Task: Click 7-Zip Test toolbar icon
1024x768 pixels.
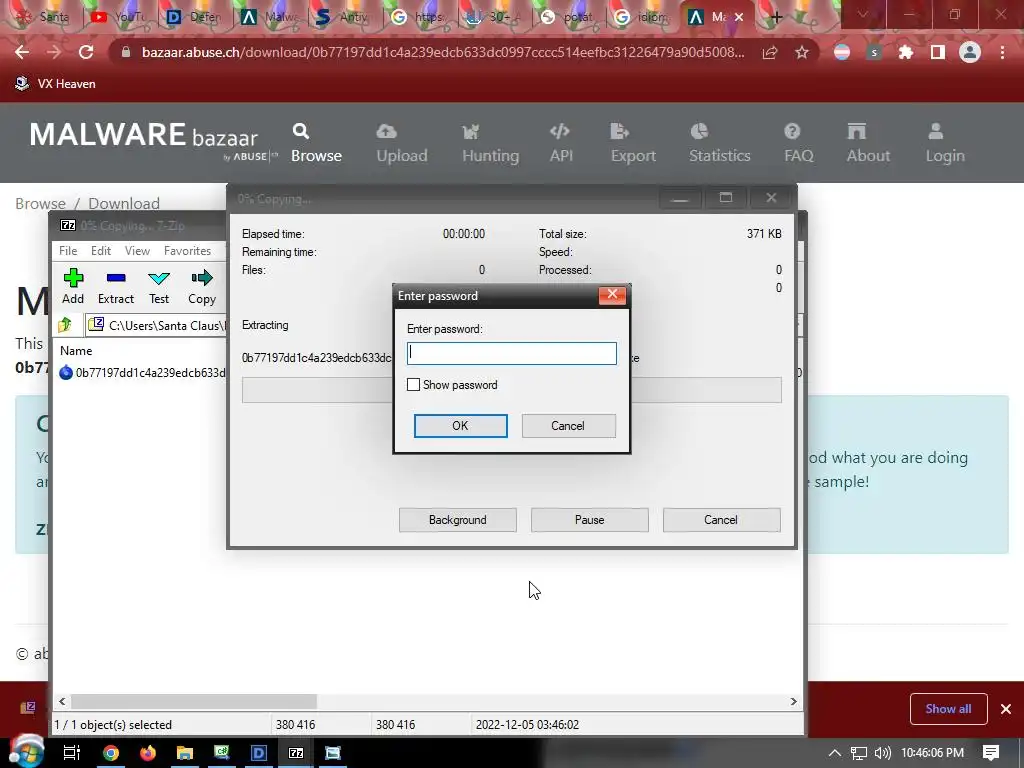Action: coord(159,287)
